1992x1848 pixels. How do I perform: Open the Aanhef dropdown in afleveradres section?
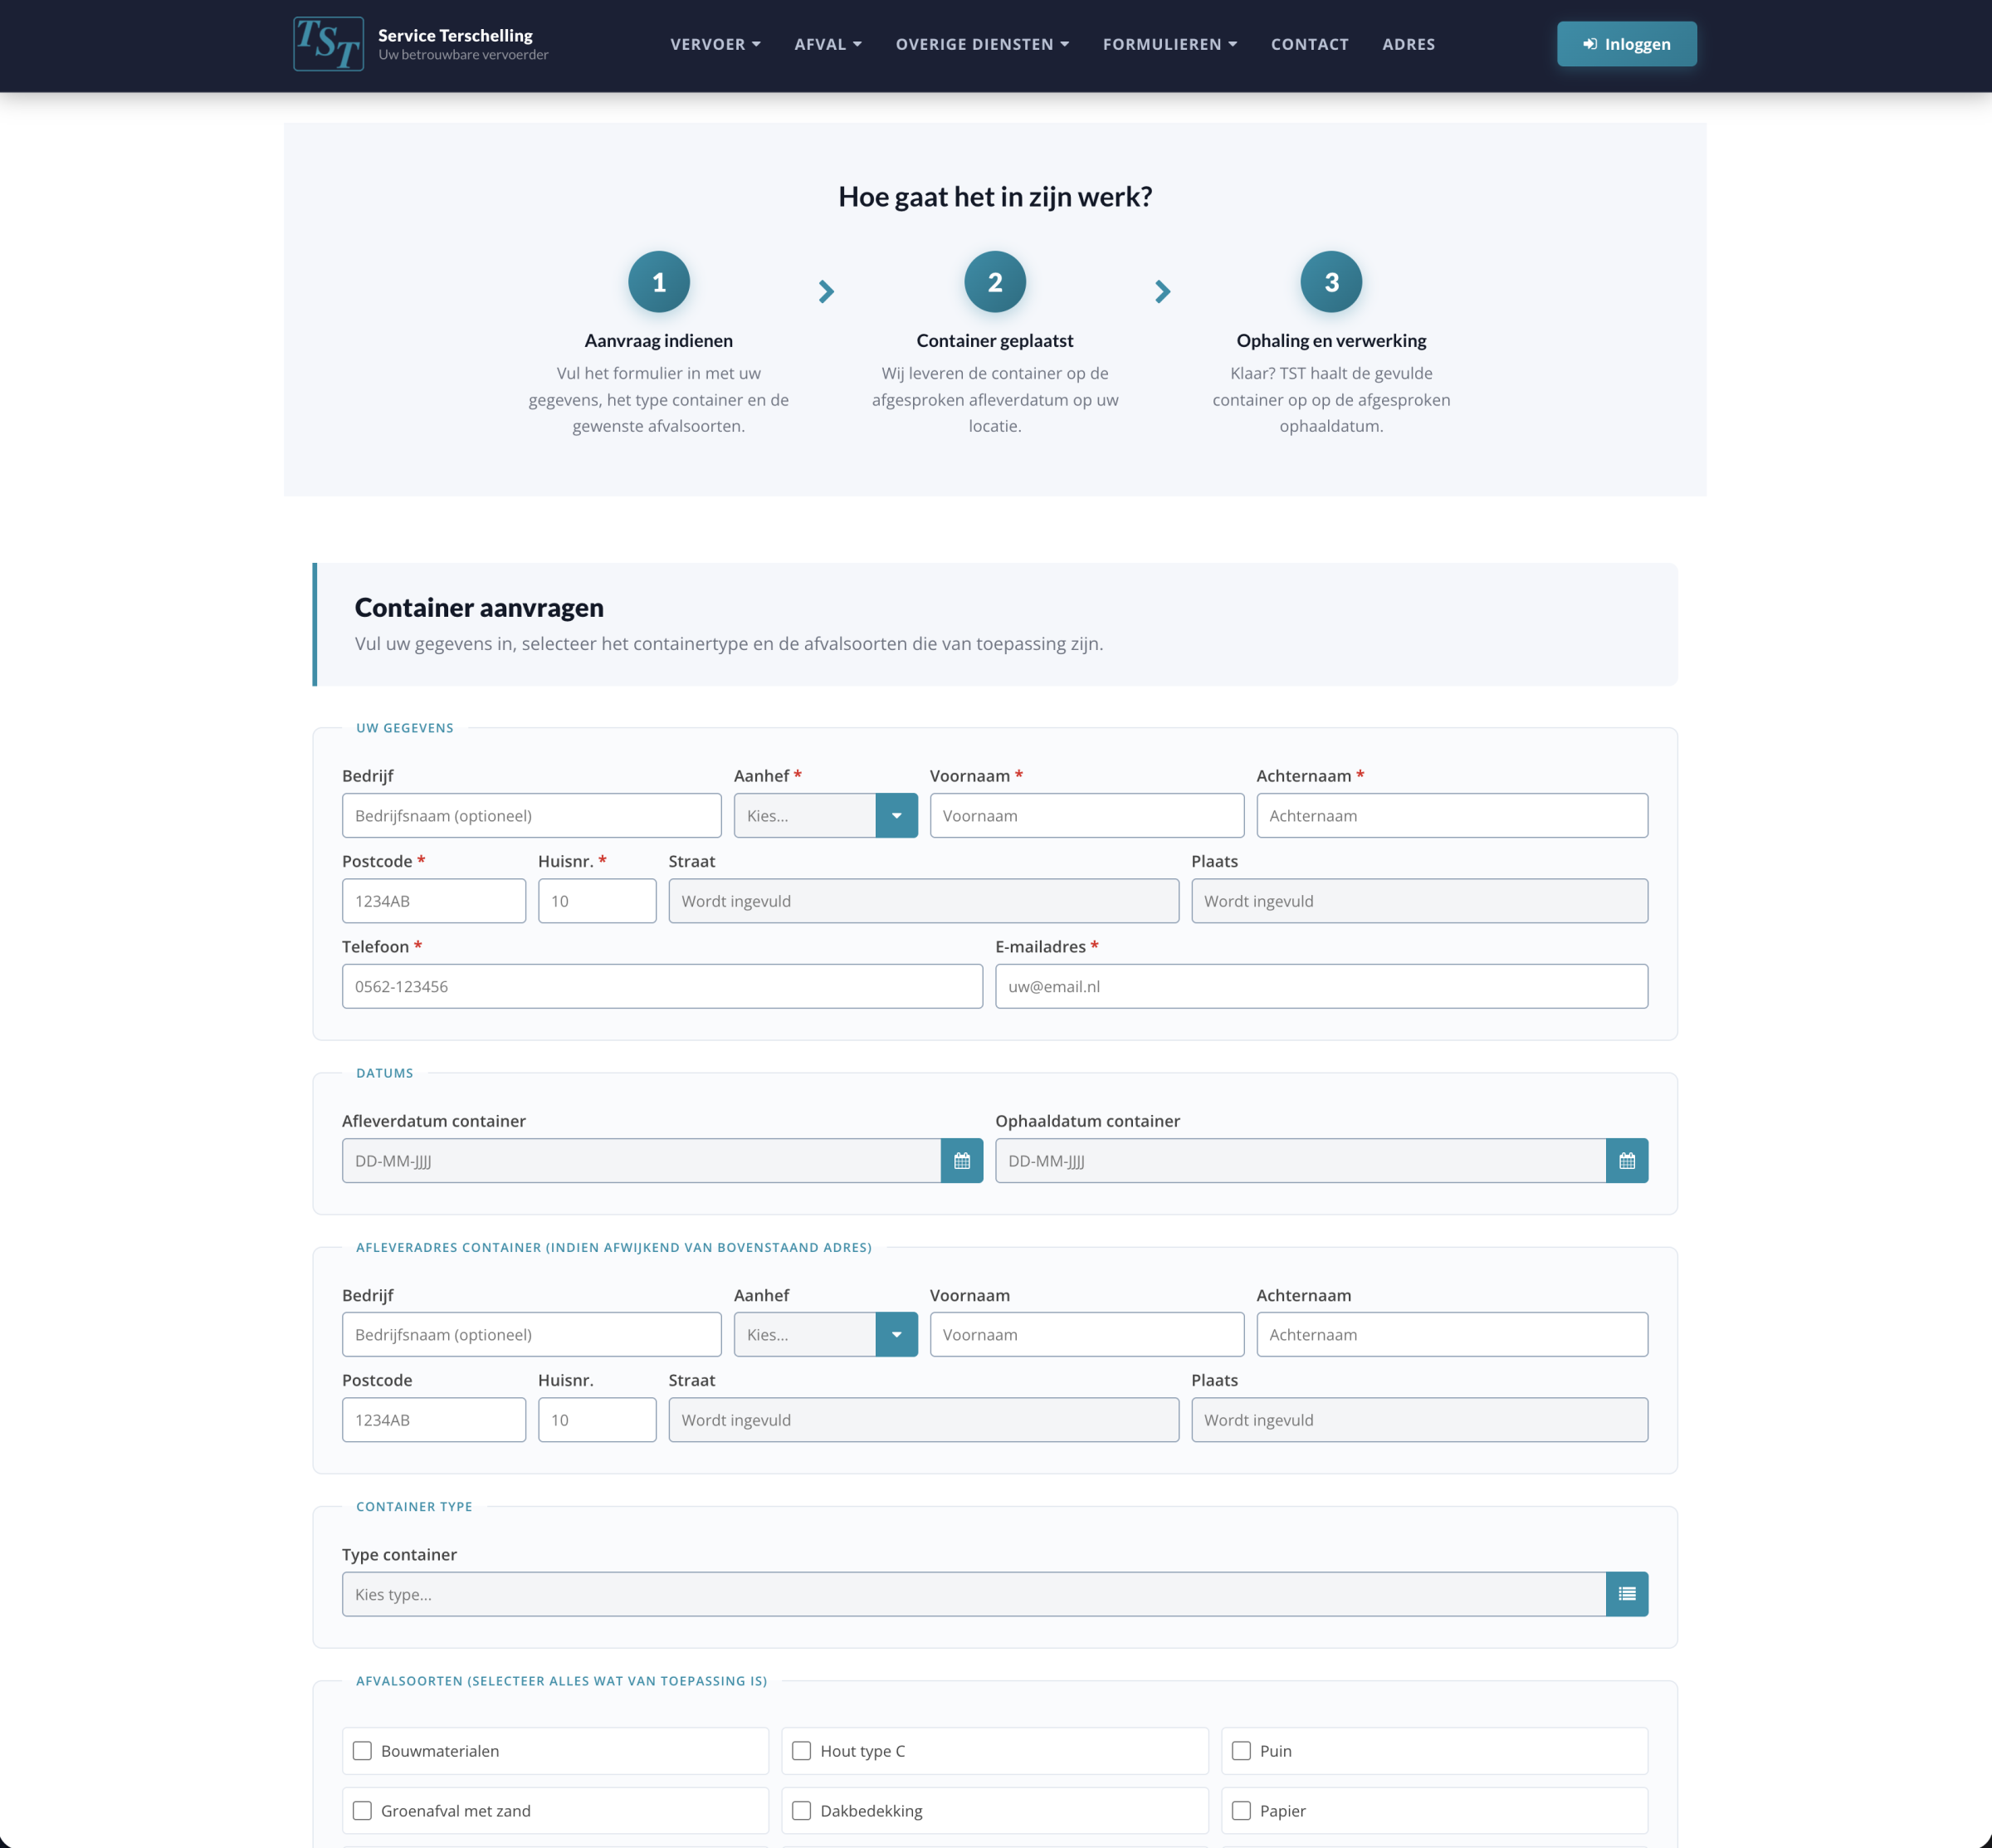tap(896, 1334)
